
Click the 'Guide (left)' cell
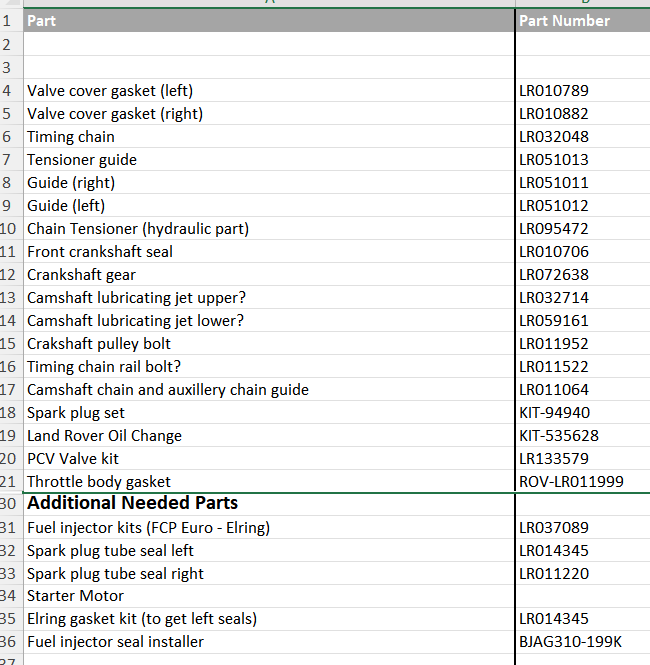point(269,205)
